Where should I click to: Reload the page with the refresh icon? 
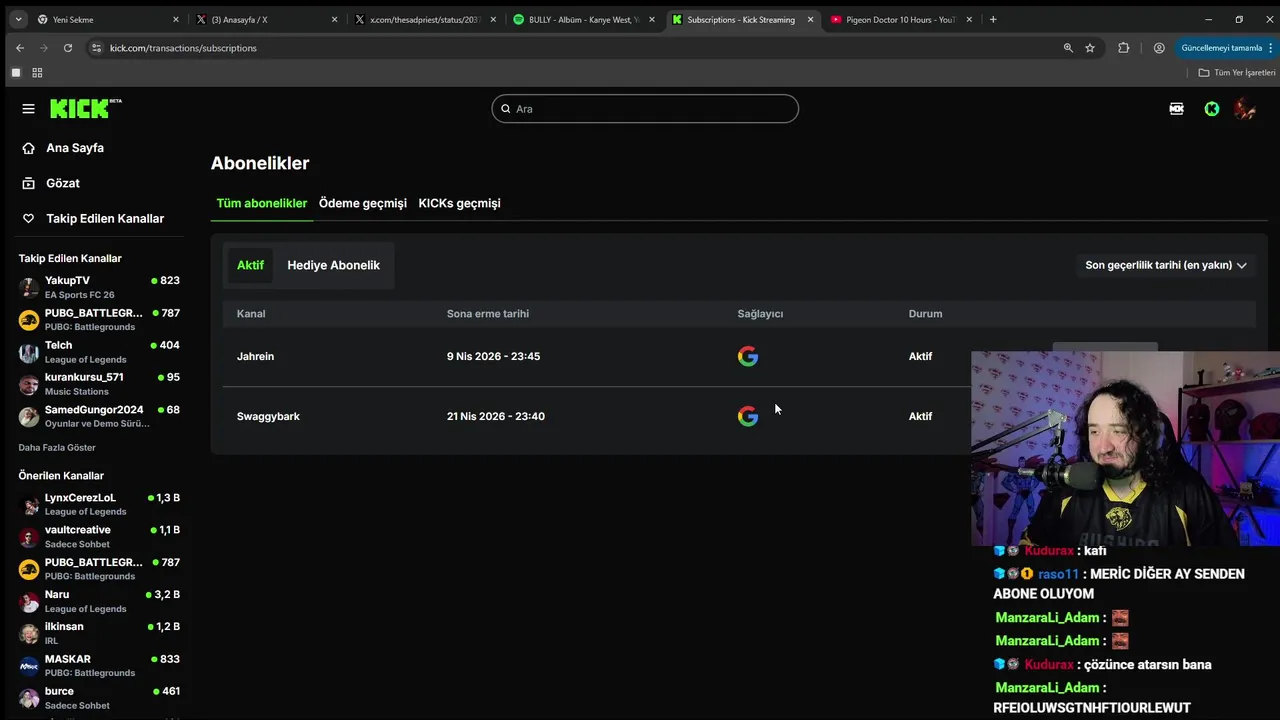coord(67,48)
